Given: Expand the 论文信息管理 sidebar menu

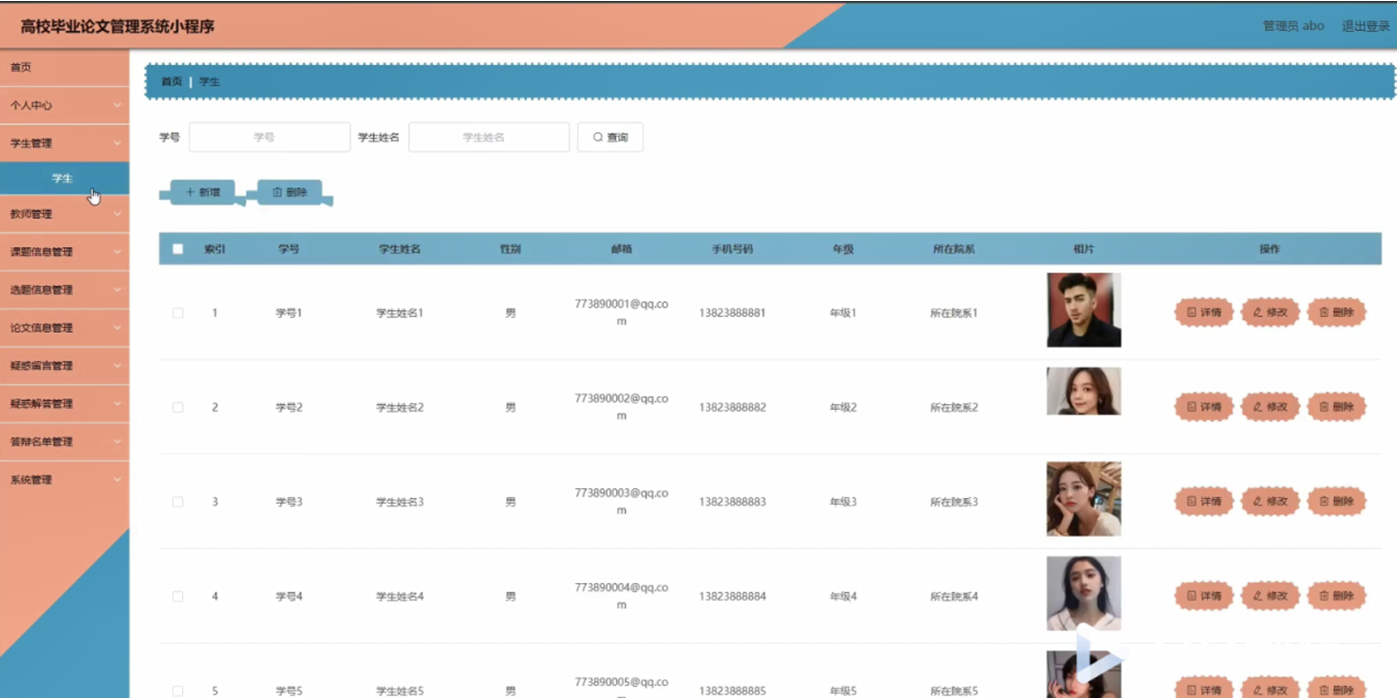Looking at the screenshot, I should (64, 328).
